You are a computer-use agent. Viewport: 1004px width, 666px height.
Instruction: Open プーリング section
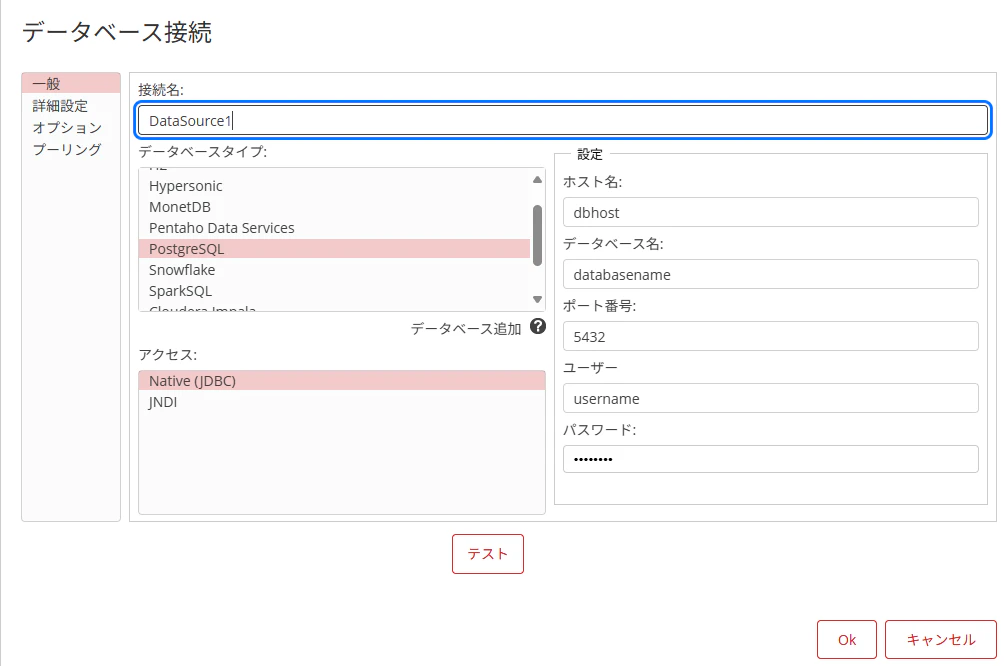67,149
